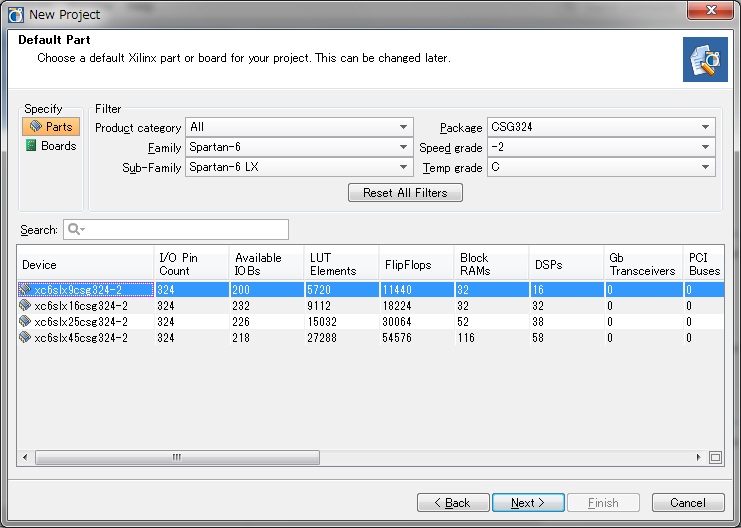Sort by the DSPs column header
Viewport: 741px width, 528px height.
coord(567,264)
